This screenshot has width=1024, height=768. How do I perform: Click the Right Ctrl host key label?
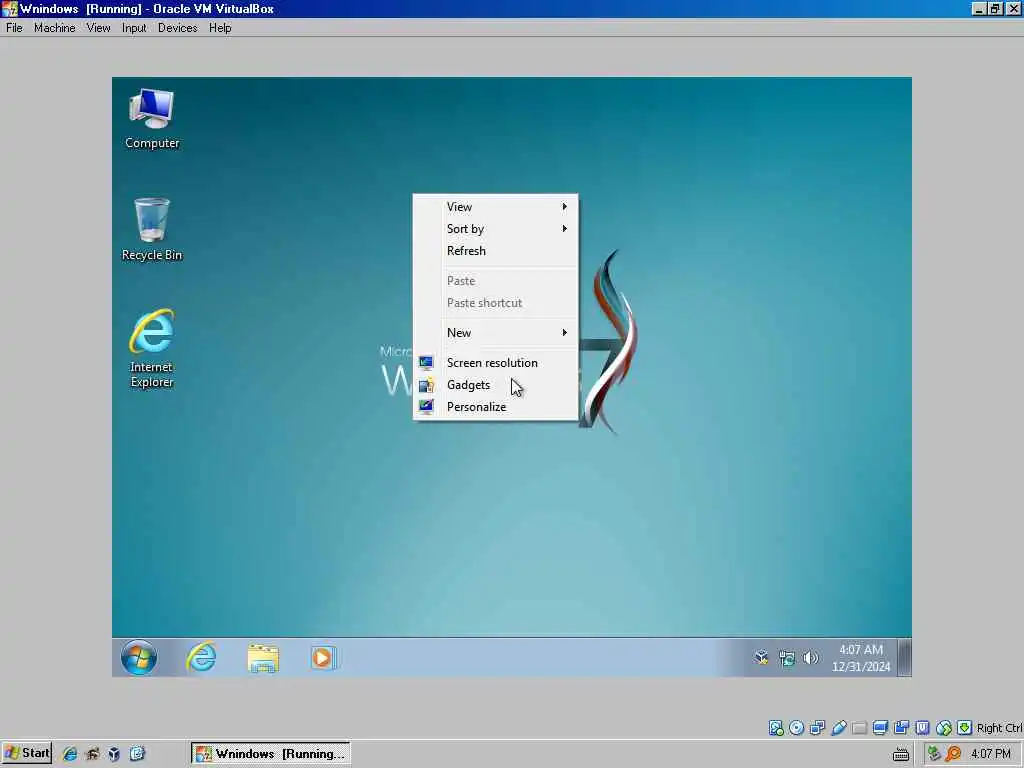pos(999,728)
